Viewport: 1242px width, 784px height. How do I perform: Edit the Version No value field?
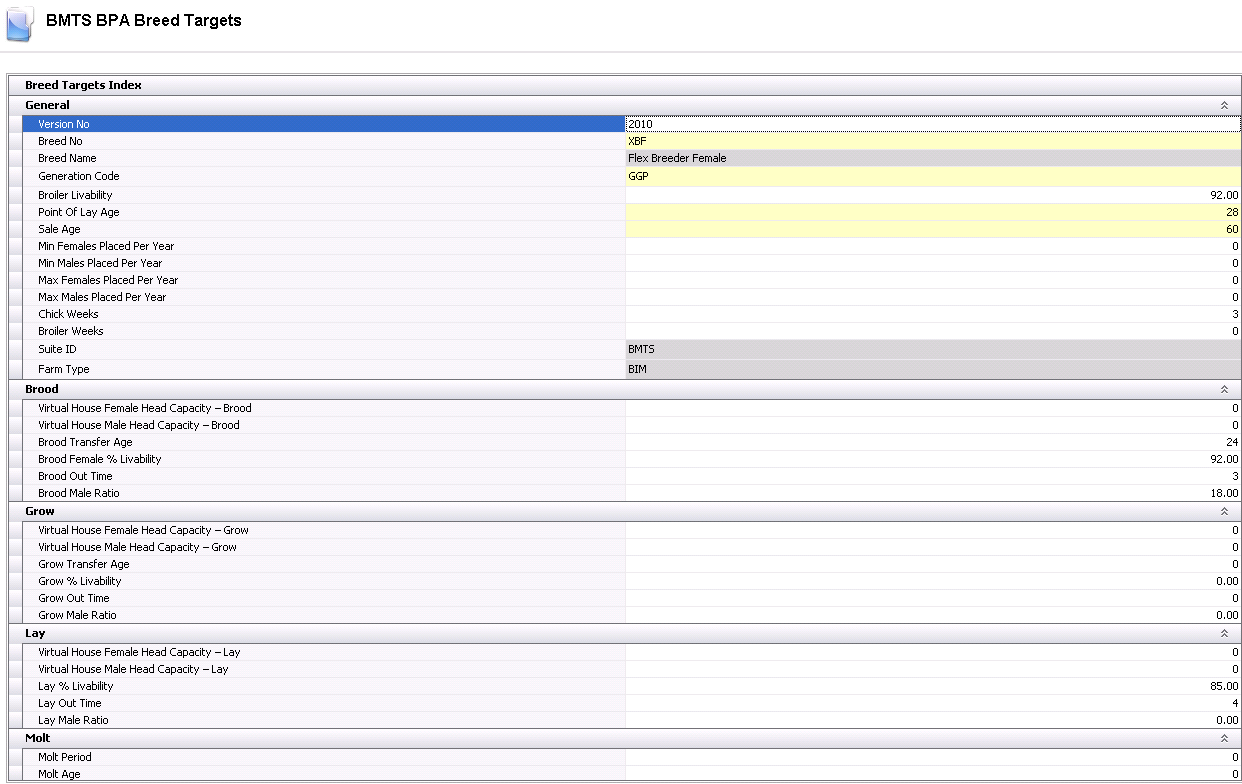tap(932, 124)
